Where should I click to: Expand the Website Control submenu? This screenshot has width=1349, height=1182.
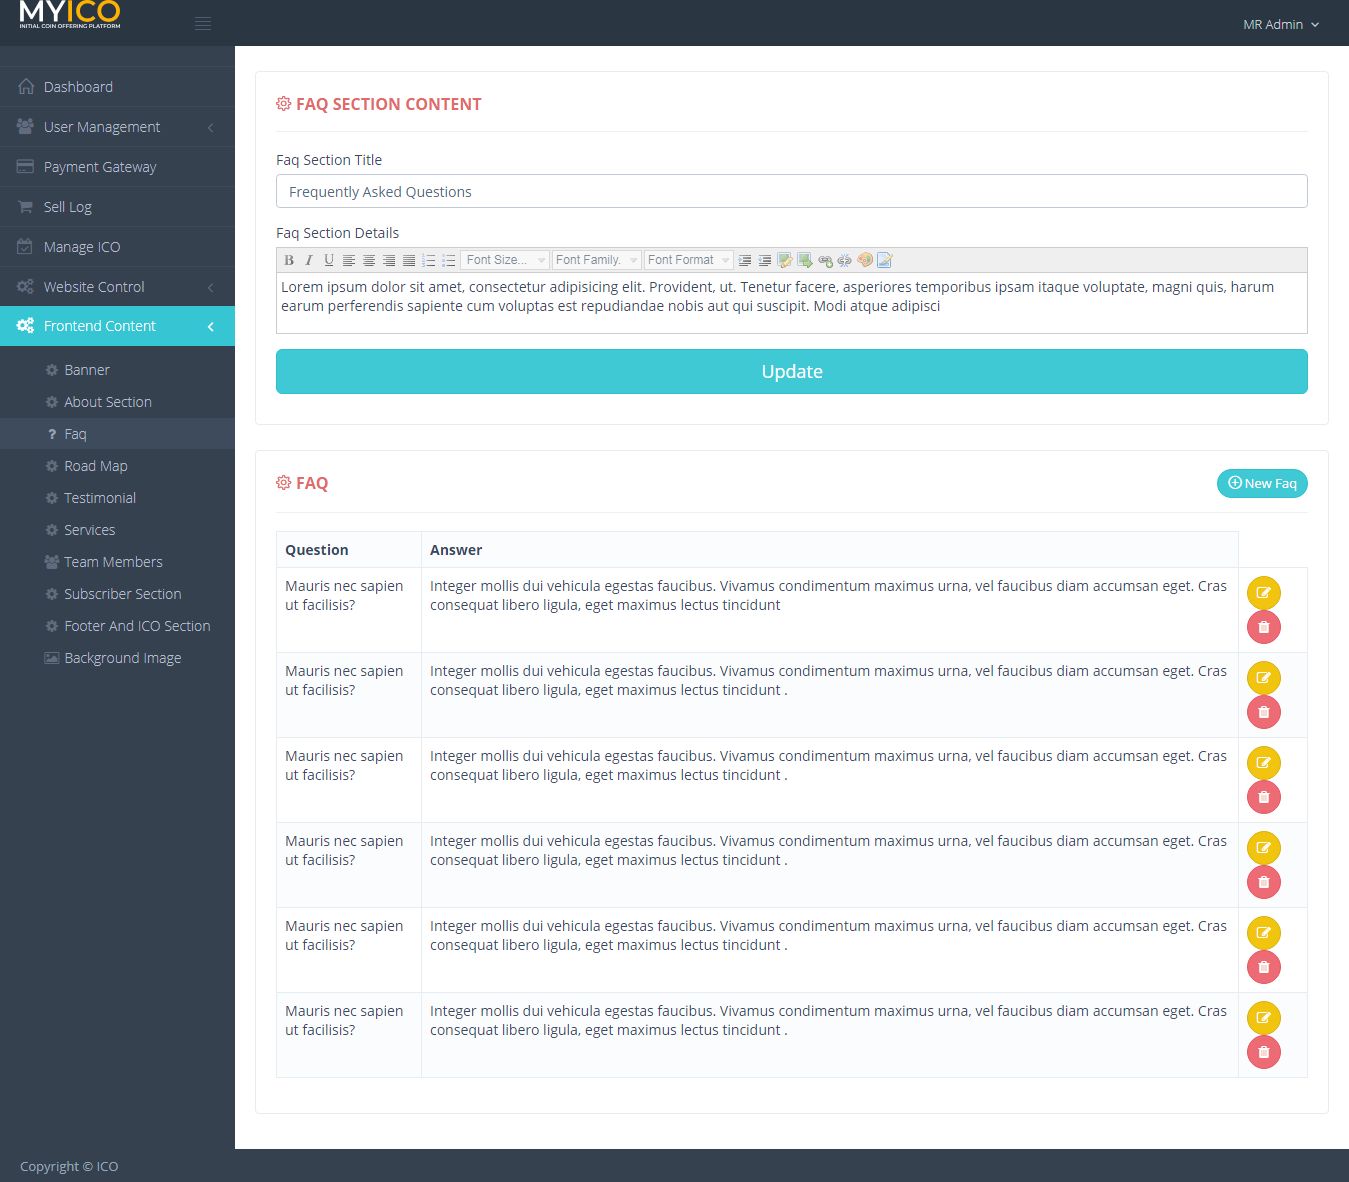coord(117,287)
